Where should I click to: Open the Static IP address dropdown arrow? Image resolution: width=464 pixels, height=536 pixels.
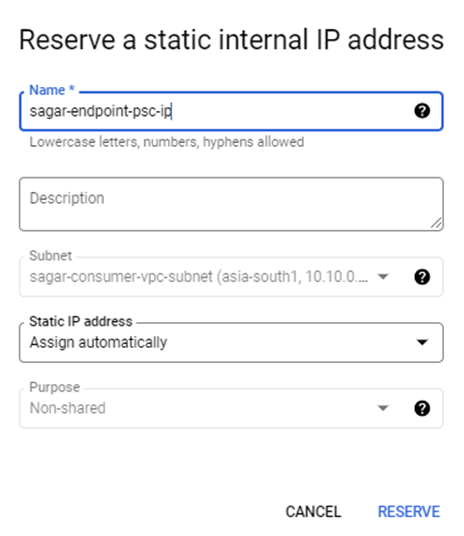[x=422, y=342]
